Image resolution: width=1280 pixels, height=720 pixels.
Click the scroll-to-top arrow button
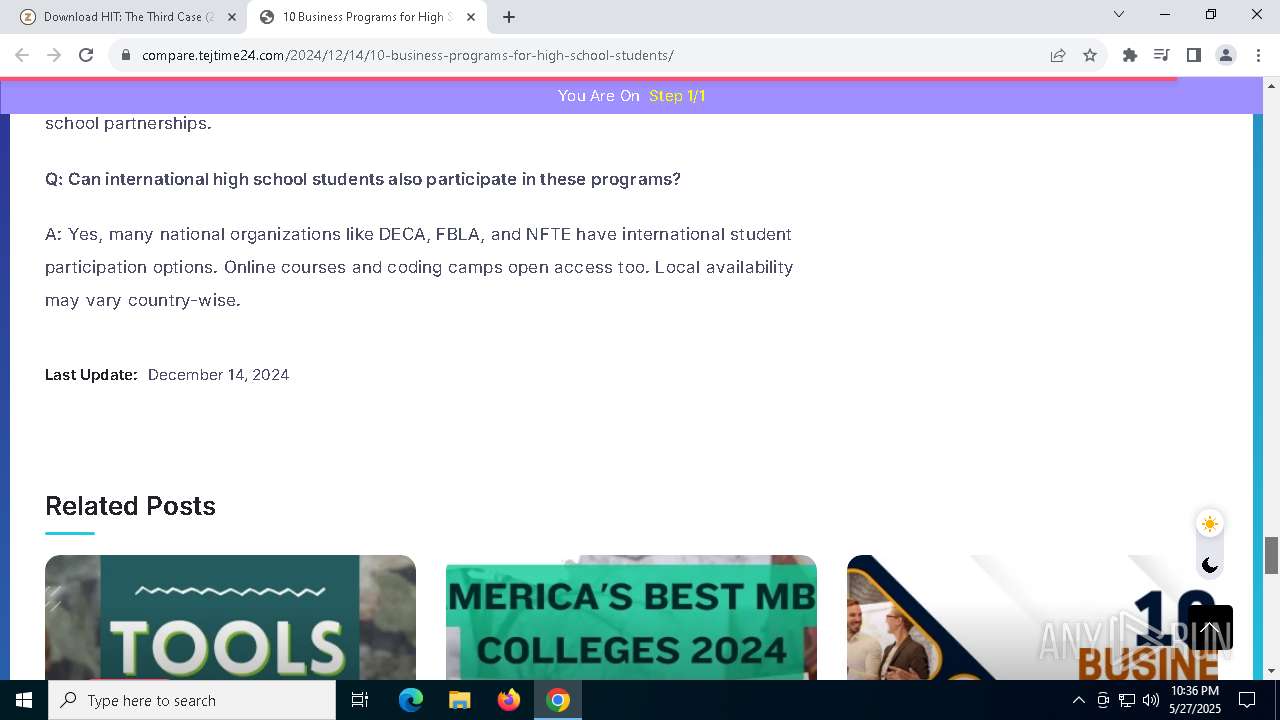click(x=1210, y=628)
